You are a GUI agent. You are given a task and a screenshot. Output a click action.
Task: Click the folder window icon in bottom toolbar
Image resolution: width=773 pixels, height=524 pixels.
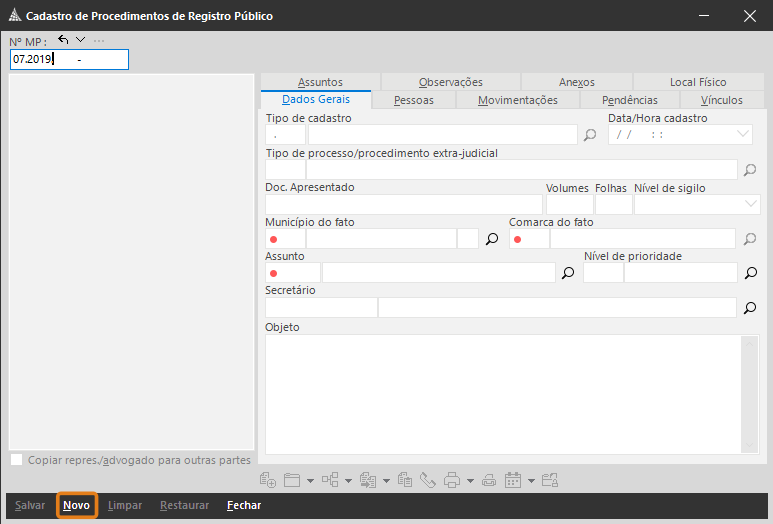point(292,480)
